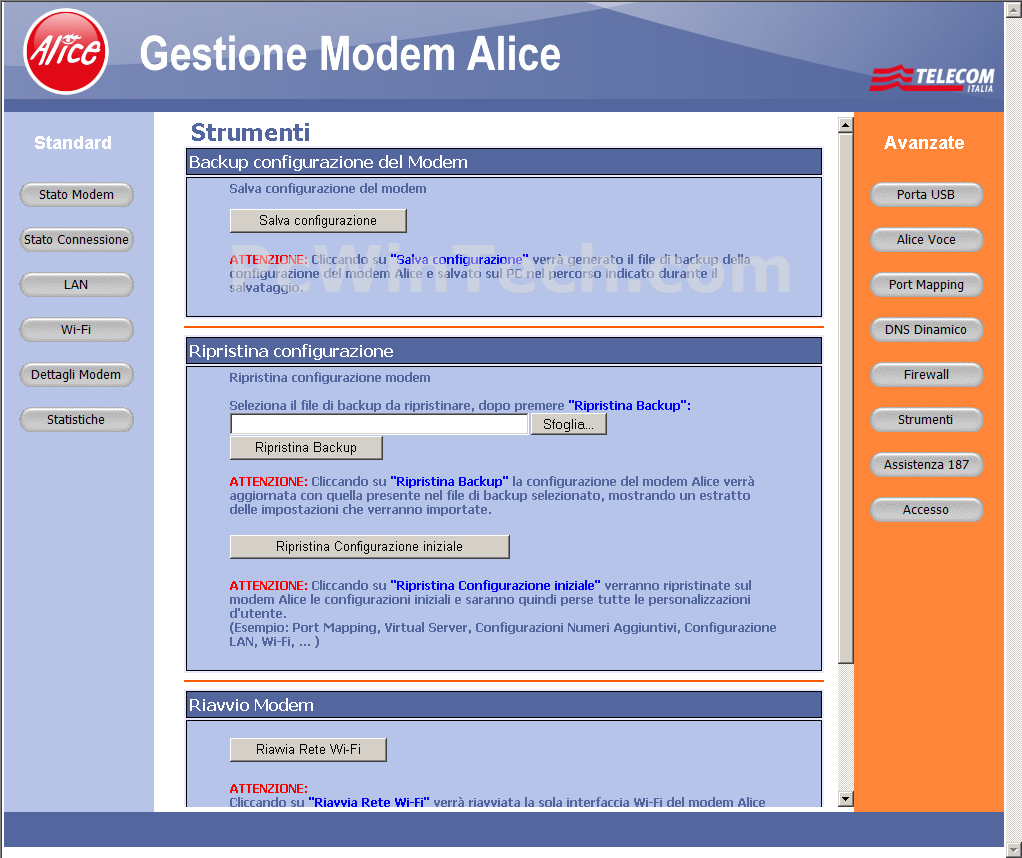This screenshot has width=1022, height=858.
Task: Focus the backup file path field
Action: 379,424
